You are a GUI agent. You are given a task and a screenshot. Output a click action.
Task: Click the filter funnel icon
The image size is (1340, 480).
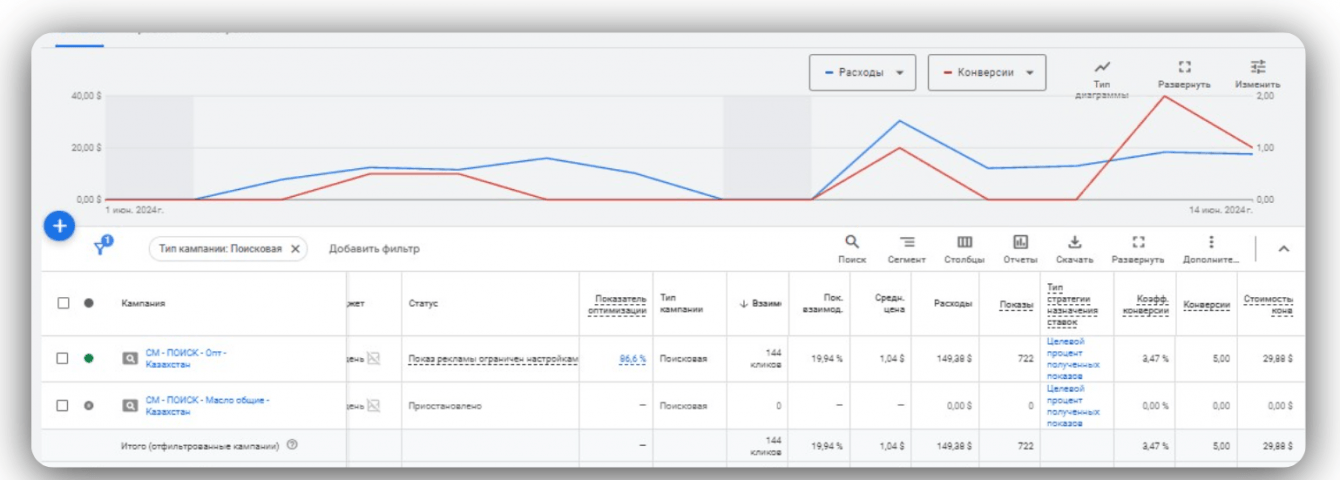click(100, 248)
